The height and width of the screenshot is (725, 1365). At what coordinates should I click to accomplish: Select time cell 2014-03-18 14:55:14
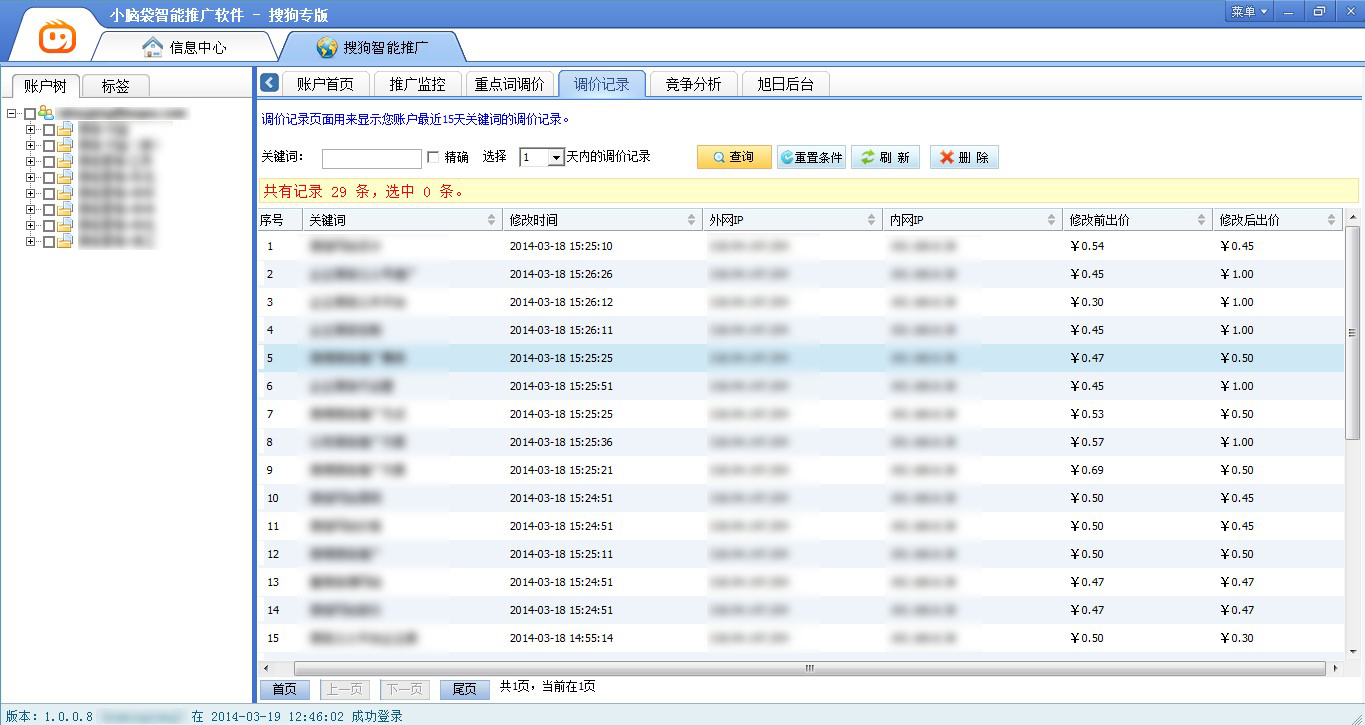click(x=561, y=638)
